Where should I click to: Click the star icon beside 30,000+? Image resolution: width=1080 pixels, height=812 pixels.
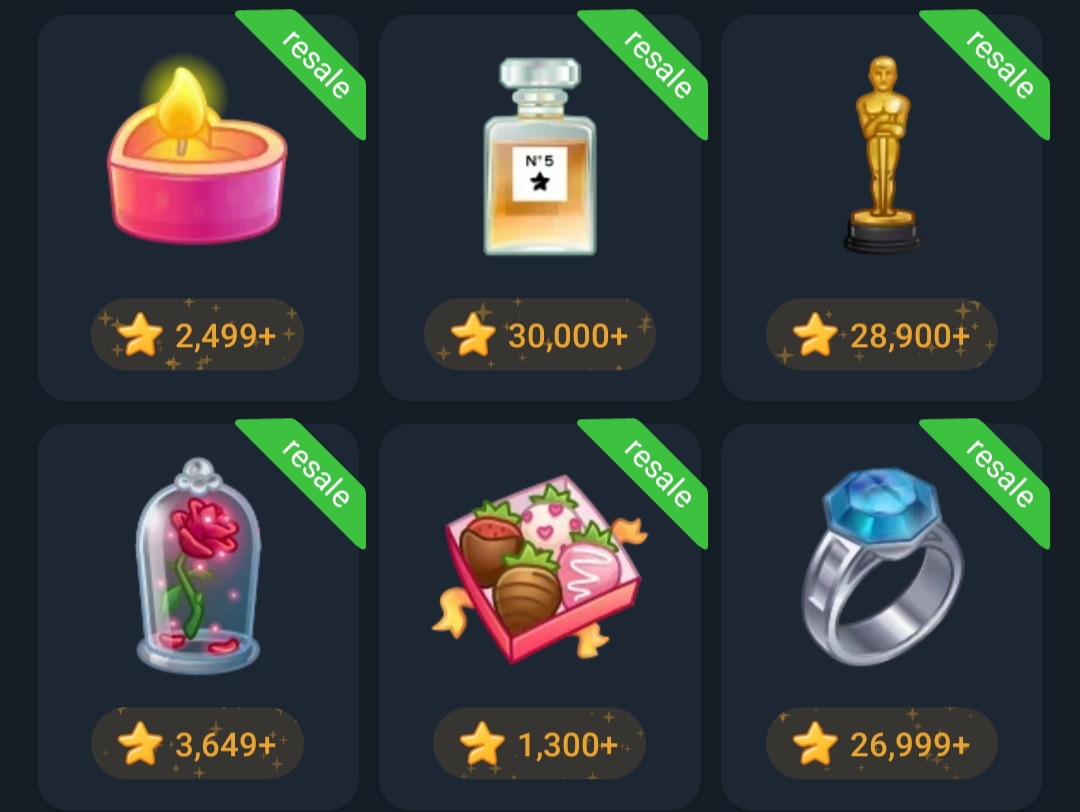[x=473, y=335]
